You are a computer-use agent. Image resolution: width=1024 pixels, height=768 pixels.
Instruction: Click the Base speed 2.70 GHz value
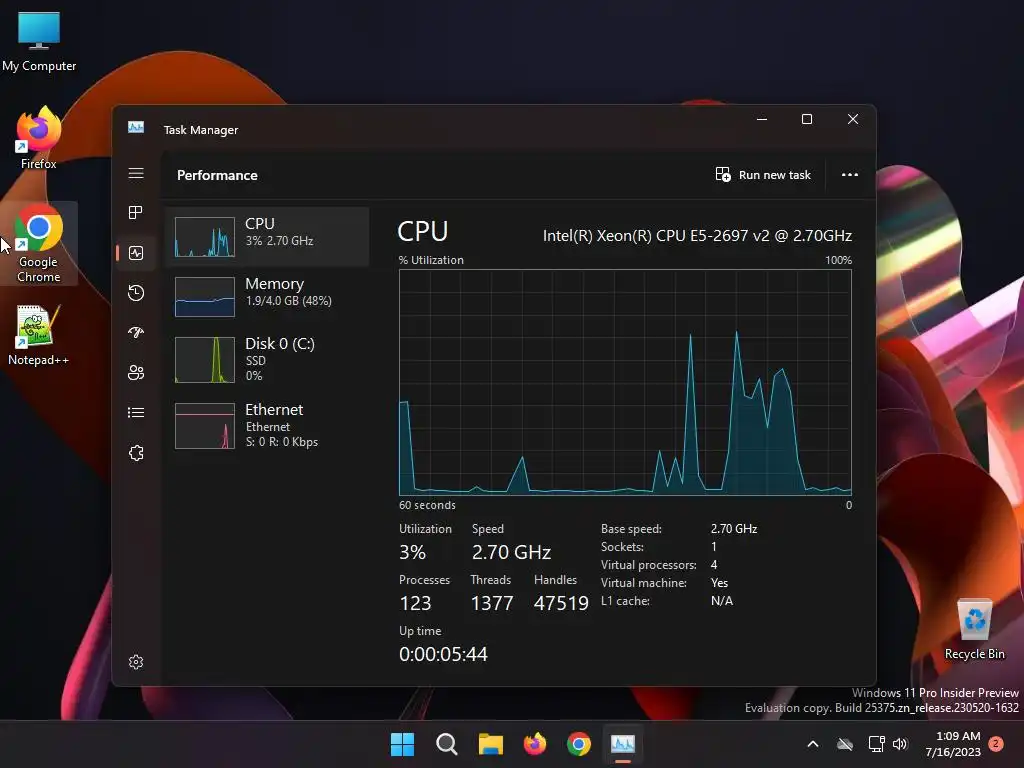pos(734,529)
